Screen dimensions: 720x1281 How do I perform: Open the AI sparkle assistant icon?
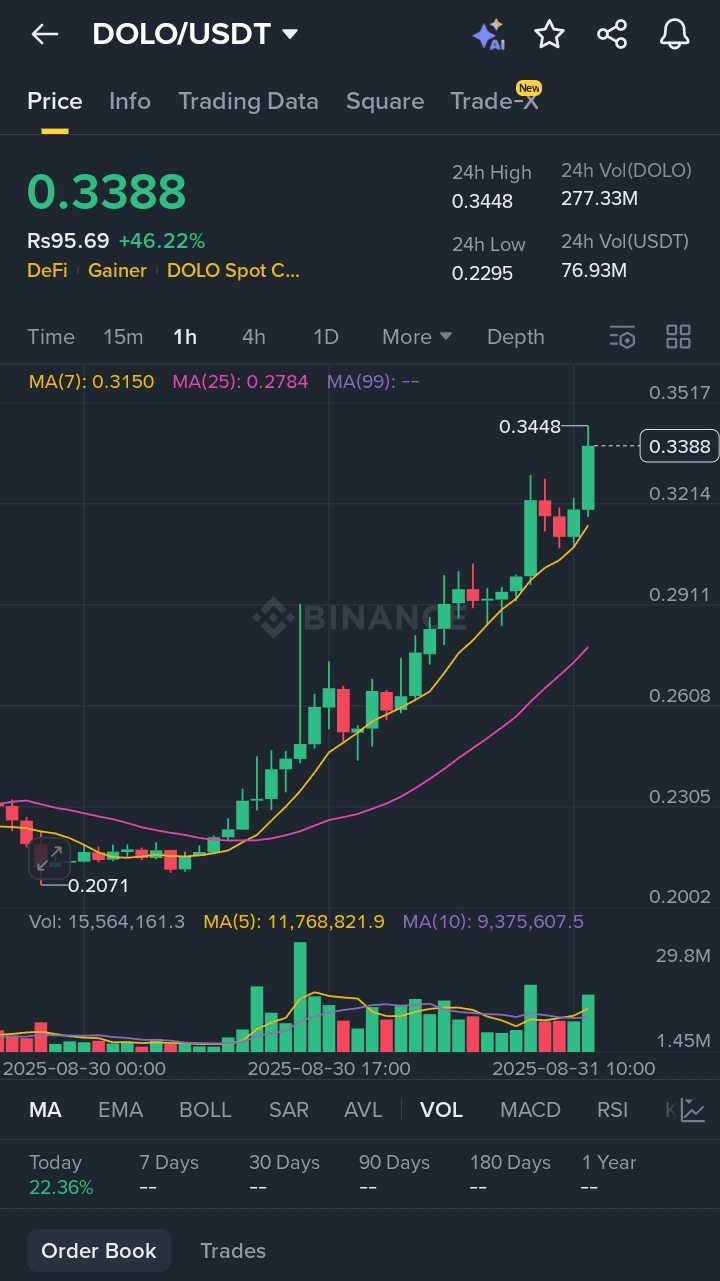pyautogui.click(x=488, y=35)
